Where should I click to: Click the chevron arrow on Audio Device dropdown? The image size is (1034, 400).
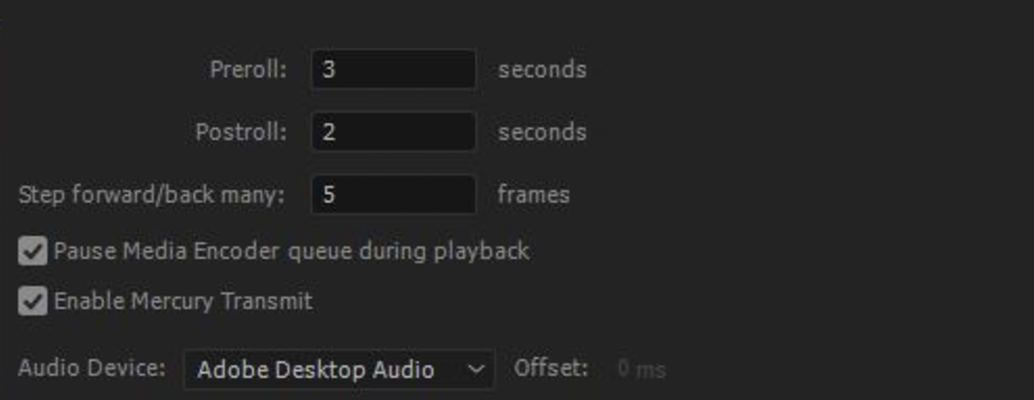tap(476, 369)
